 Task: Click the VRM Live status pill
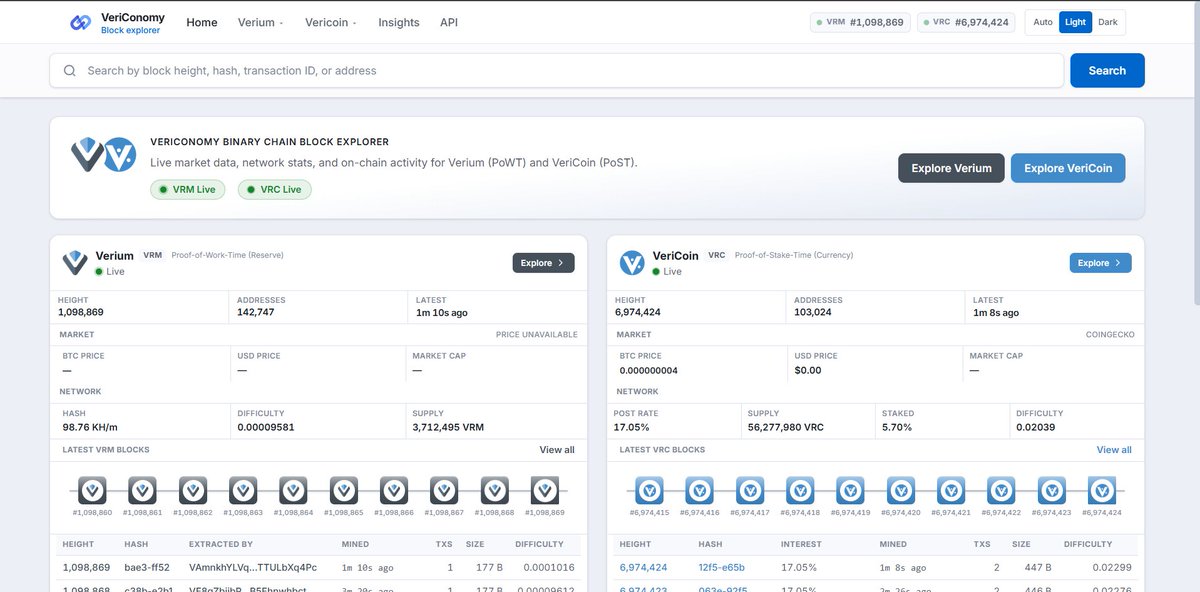[x=188, y=189]
